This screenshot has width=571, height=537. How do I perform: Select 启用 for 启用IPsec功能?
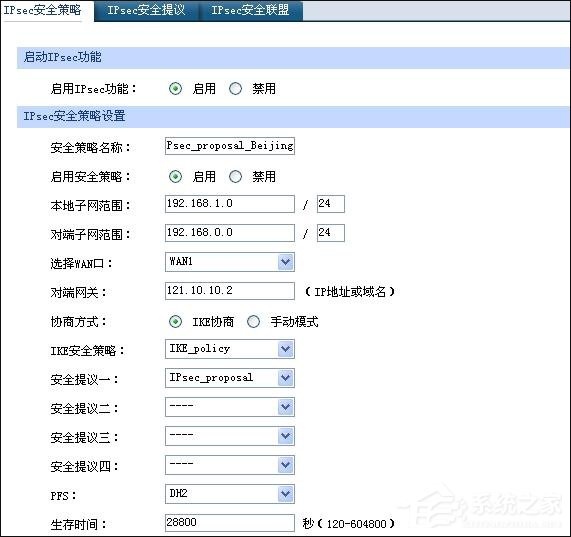coord(176,88)
